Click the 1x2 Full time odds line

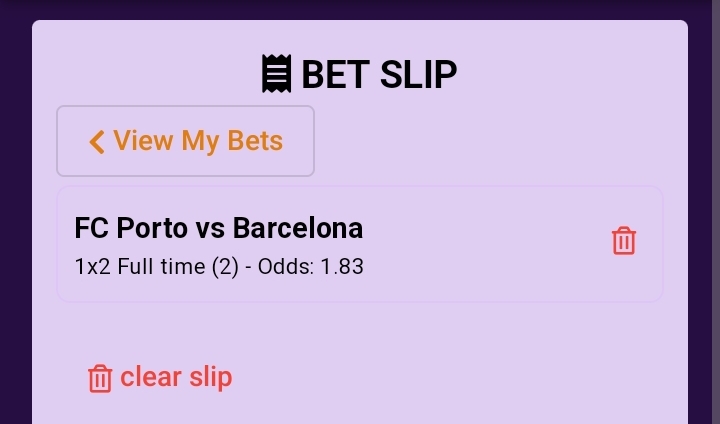219,266
